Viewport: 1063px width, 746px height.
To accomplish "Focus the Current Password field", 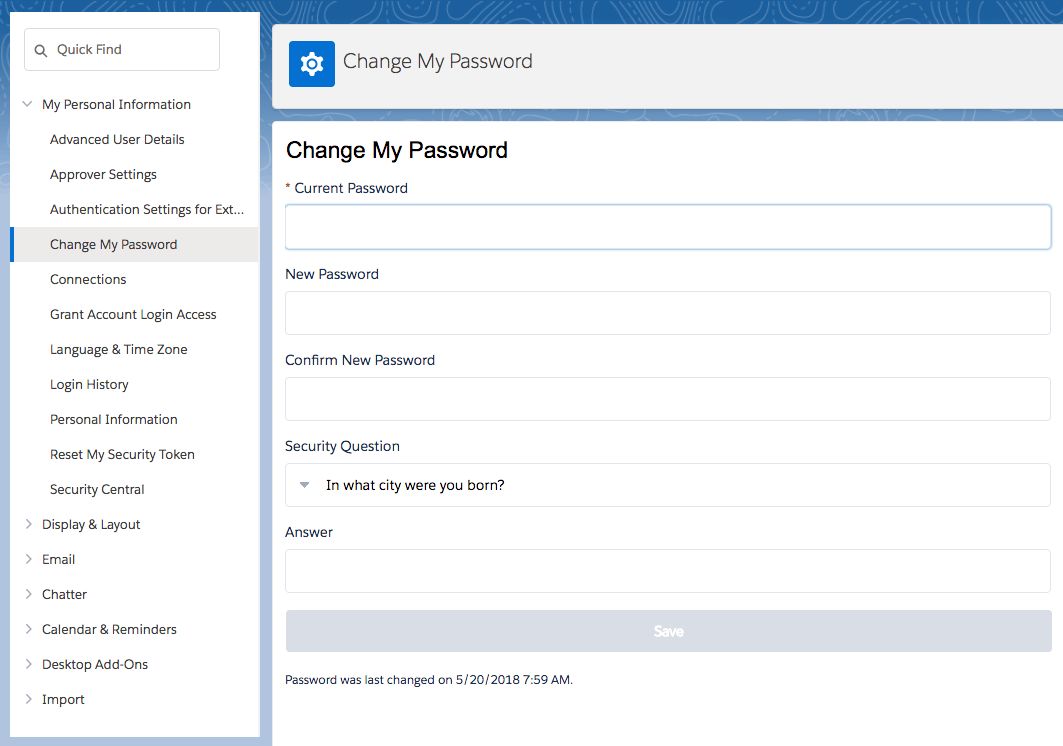I will click(x=667, y=227).
